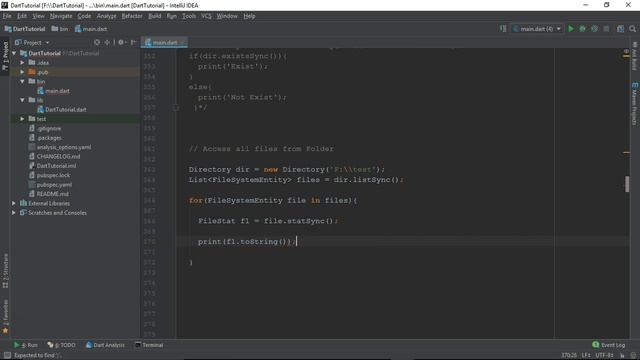Select README.md in tree
640x360 pixels.
(x=49, y=194)
